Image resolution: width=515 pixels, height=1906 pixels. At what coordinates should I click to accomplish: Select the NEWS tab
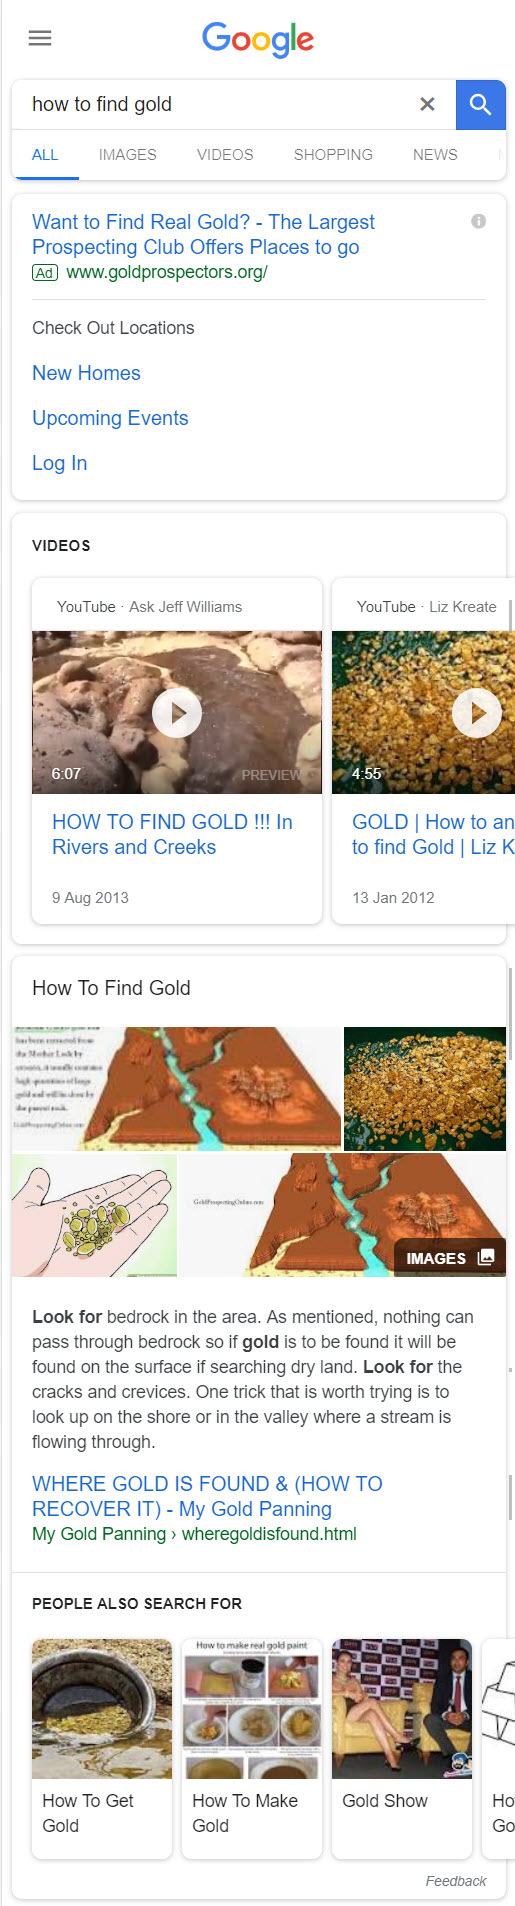(x=435, y=155)
